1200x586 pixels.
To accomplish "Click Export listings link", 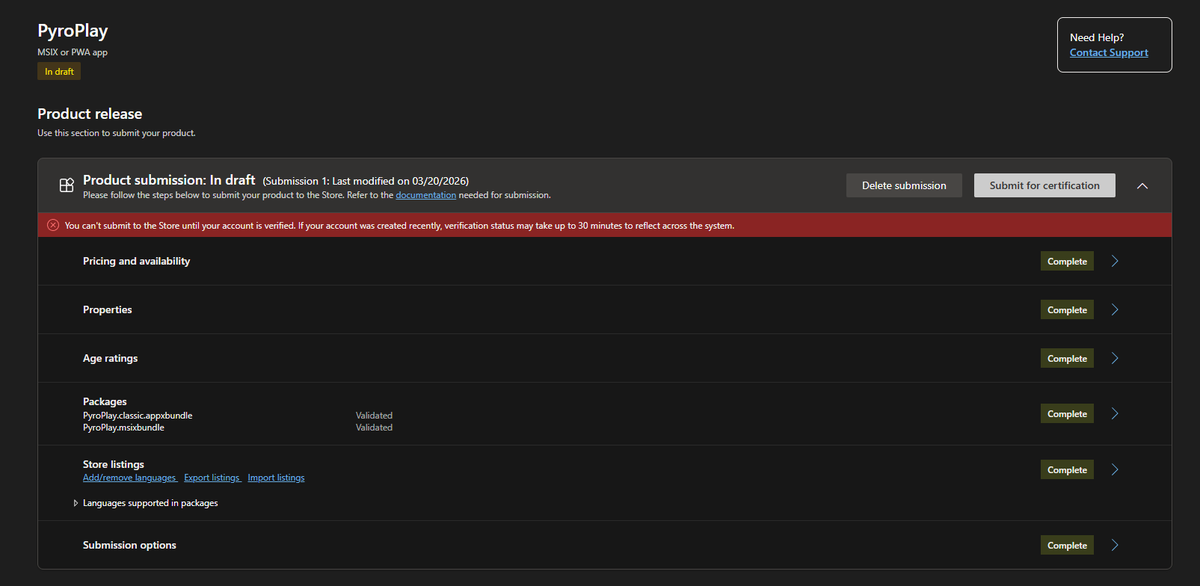I will [x=212, y=478].
